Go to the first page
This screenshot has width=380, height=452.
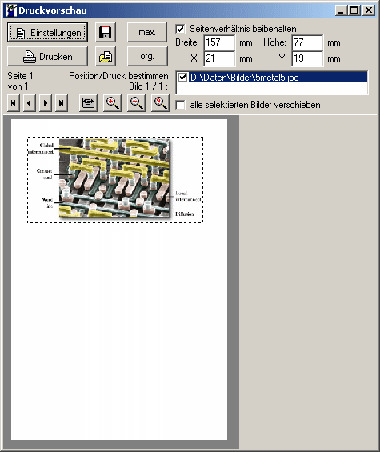pos(13,103)
